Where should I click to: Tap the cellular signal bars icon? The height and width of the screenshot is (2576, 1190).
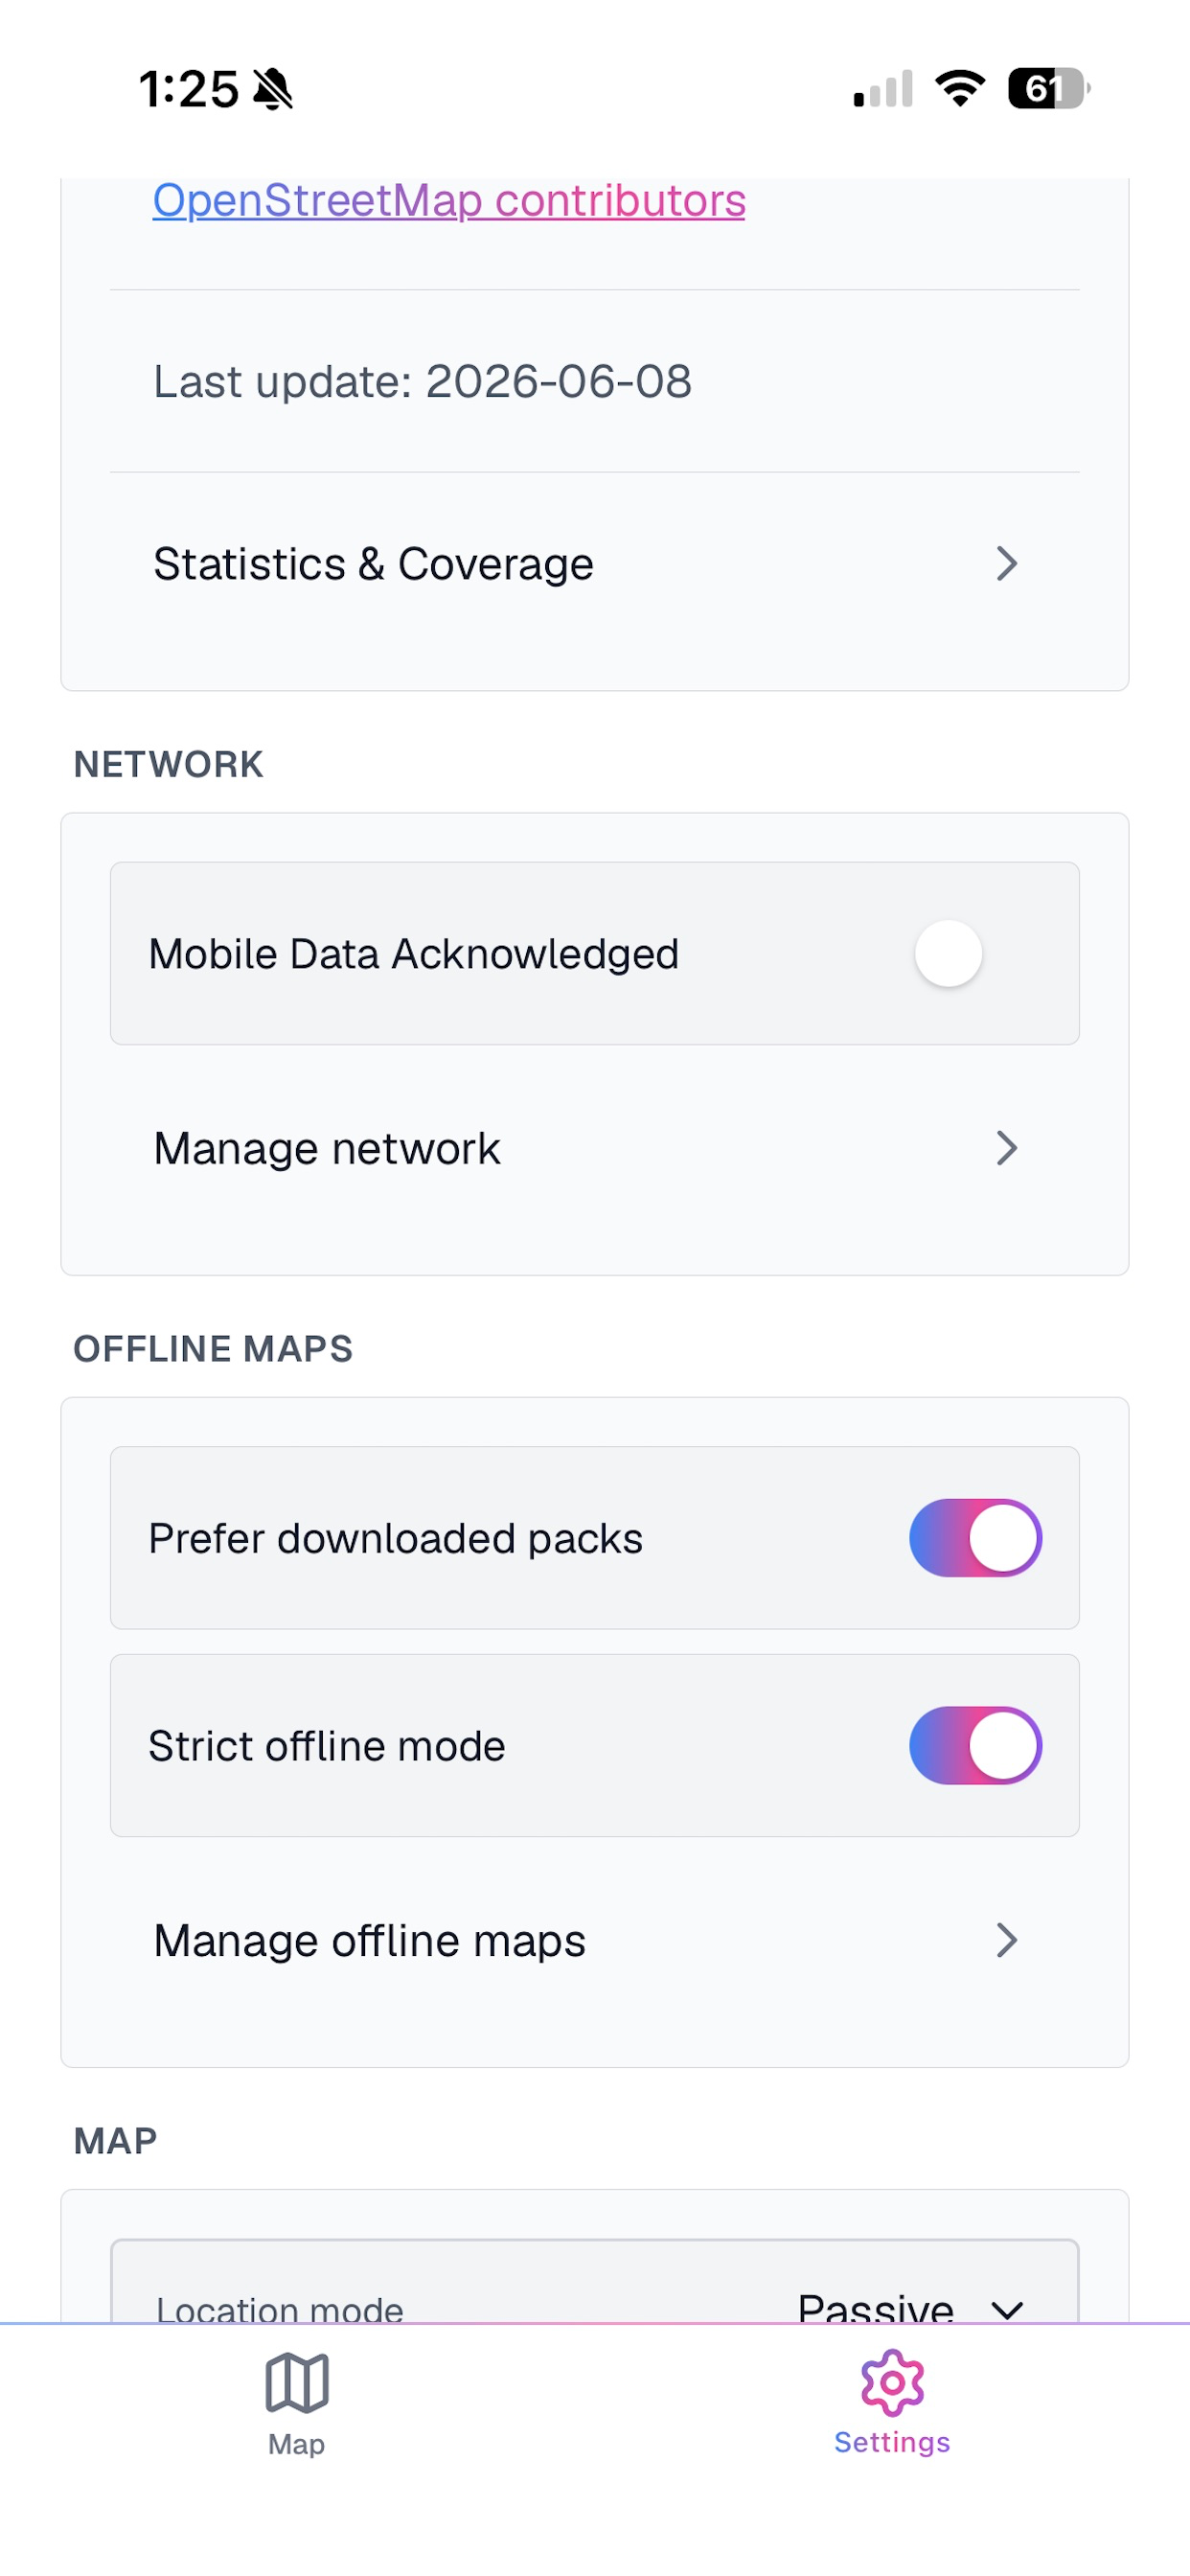point(883,89)
